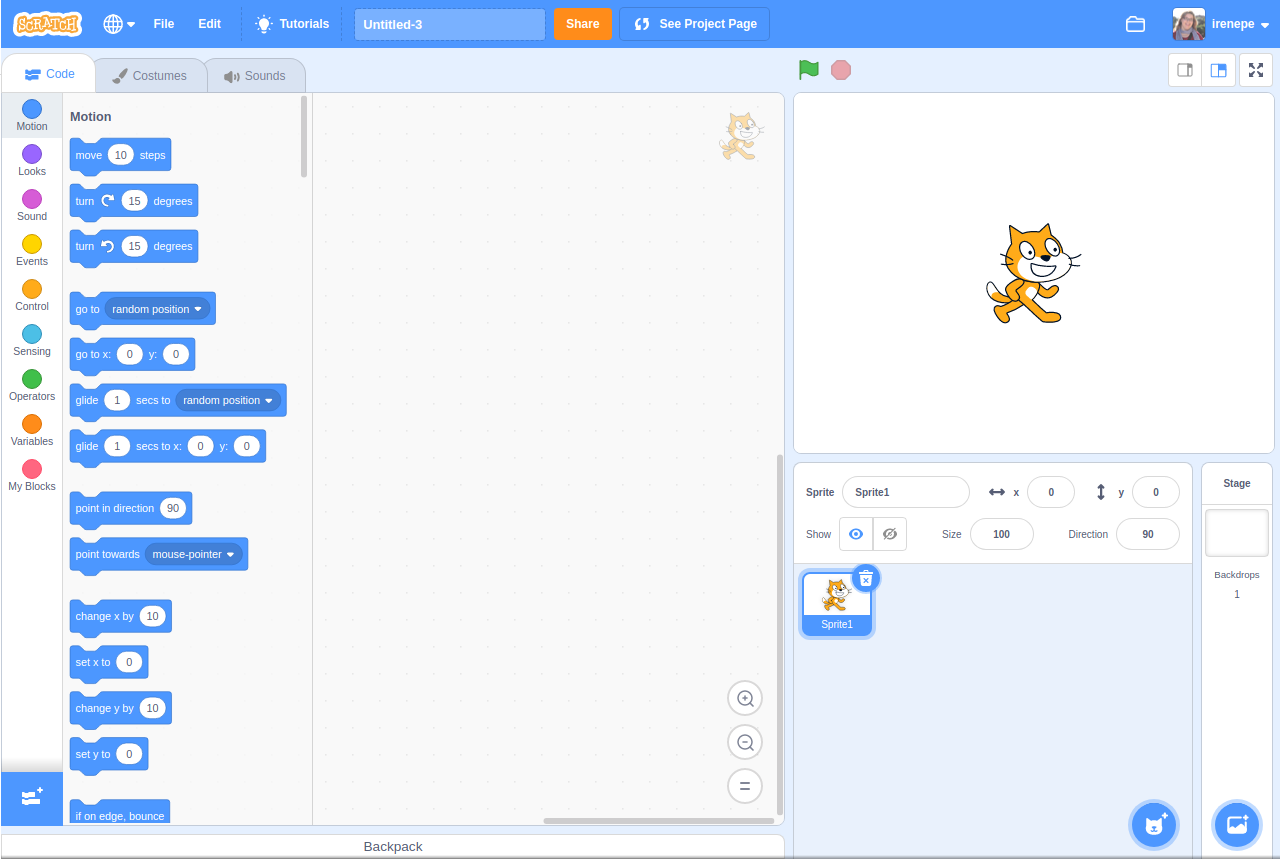The width and height of the screenshot is (1280, 859).
Task: Zoom out the code workspace
Action: 745,742
